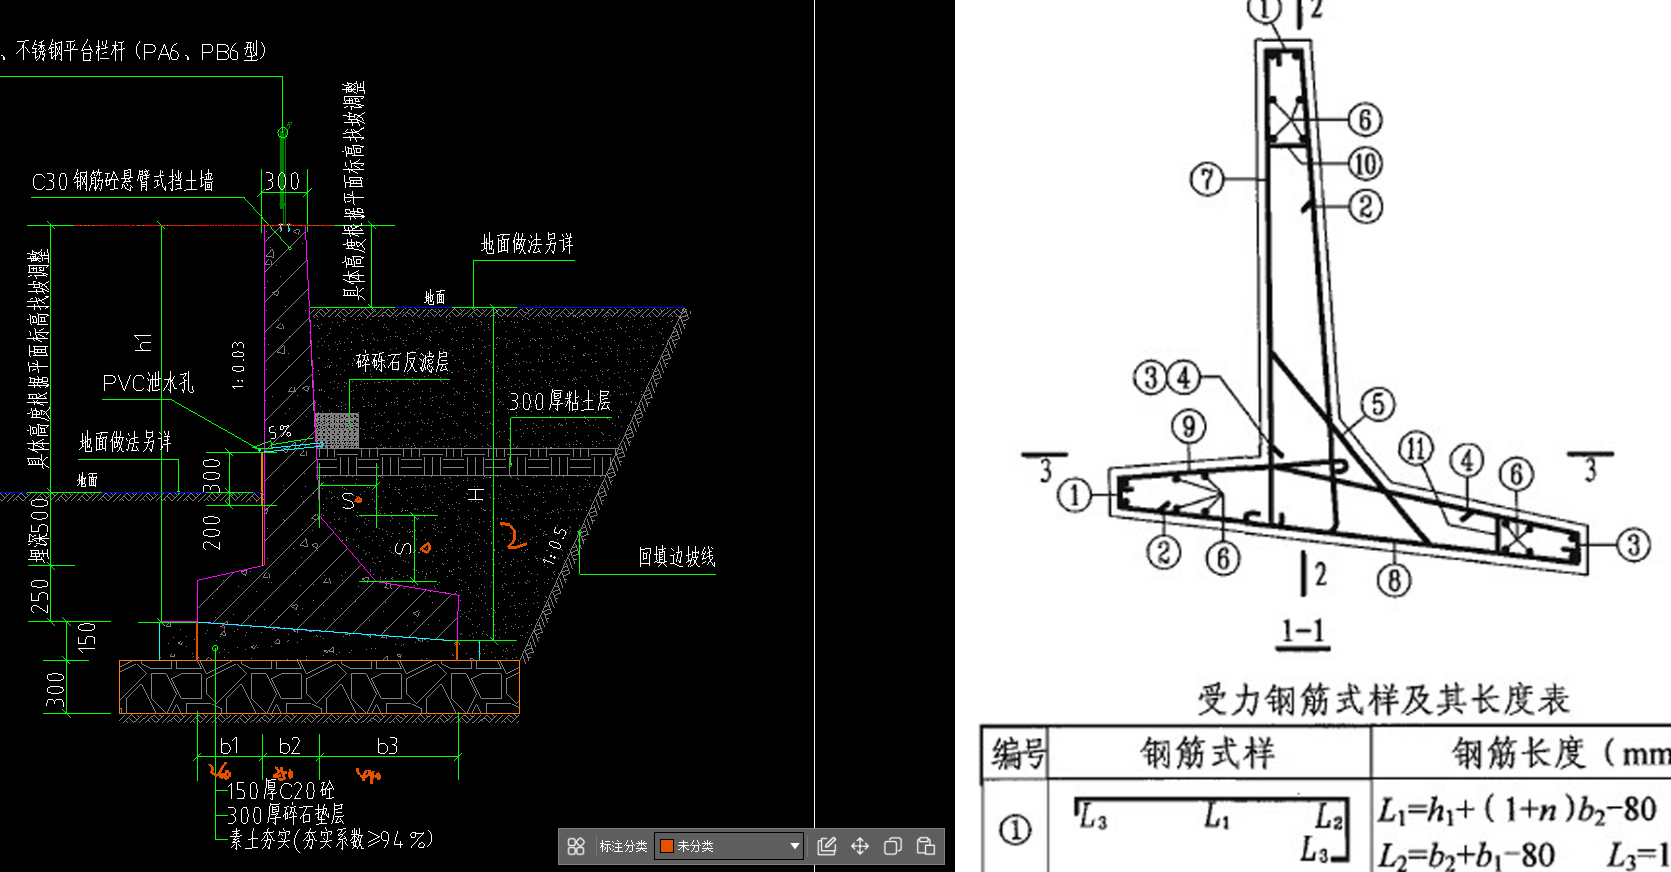Select the 300厚粘土层 label

click(560, 402)
